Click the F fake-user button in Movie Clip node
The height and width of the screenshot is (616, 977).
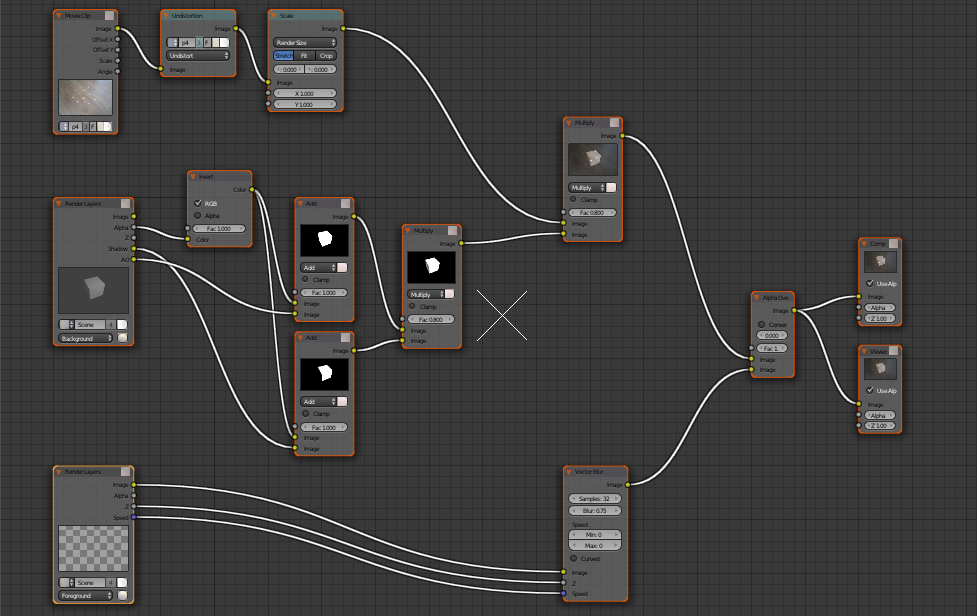coord(93,126)
